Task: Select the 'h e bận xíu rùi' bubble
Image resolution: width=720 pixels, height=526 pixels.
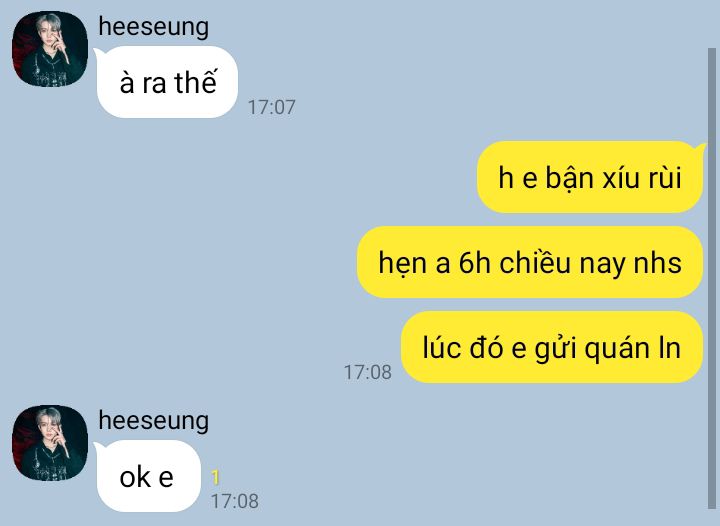Action: (590, 177)
